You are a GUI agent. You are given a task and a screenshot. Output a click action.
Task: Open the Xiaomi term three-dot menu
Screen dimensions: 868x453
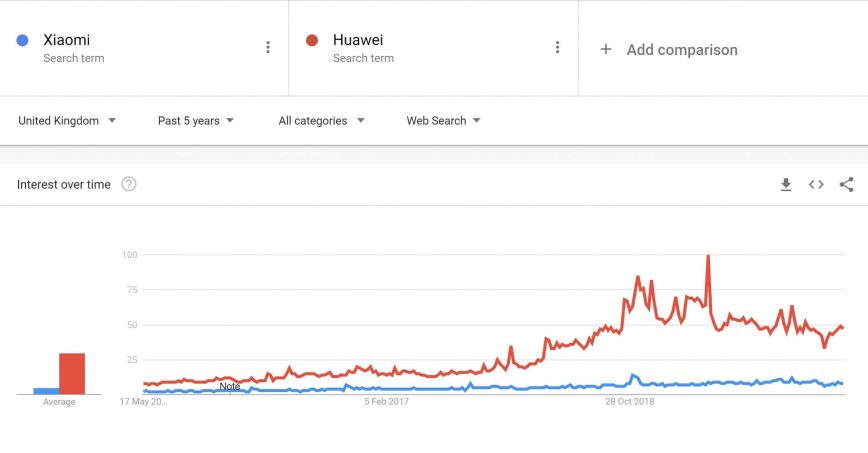tap(268, 47)
